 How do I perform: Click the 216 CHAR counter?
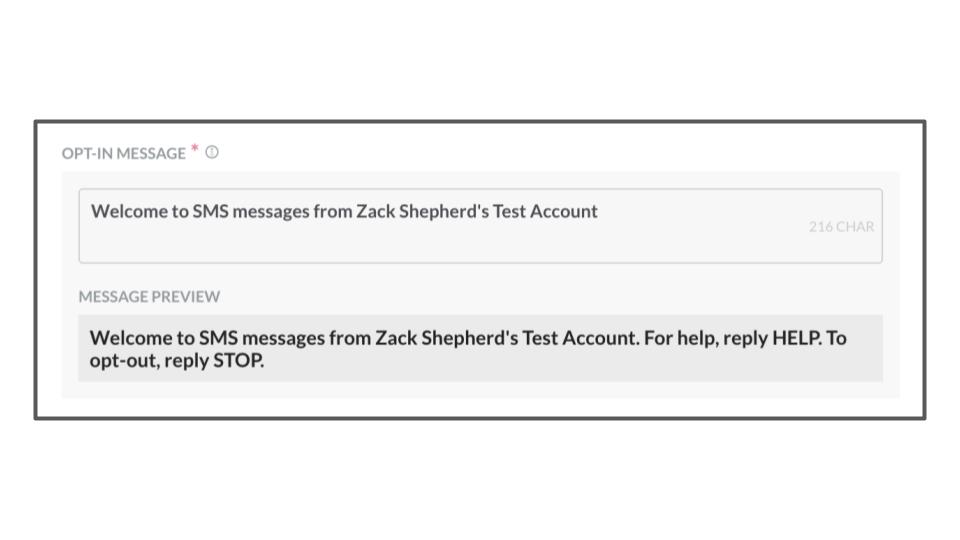pyautogui.click(x=841, y=227)
